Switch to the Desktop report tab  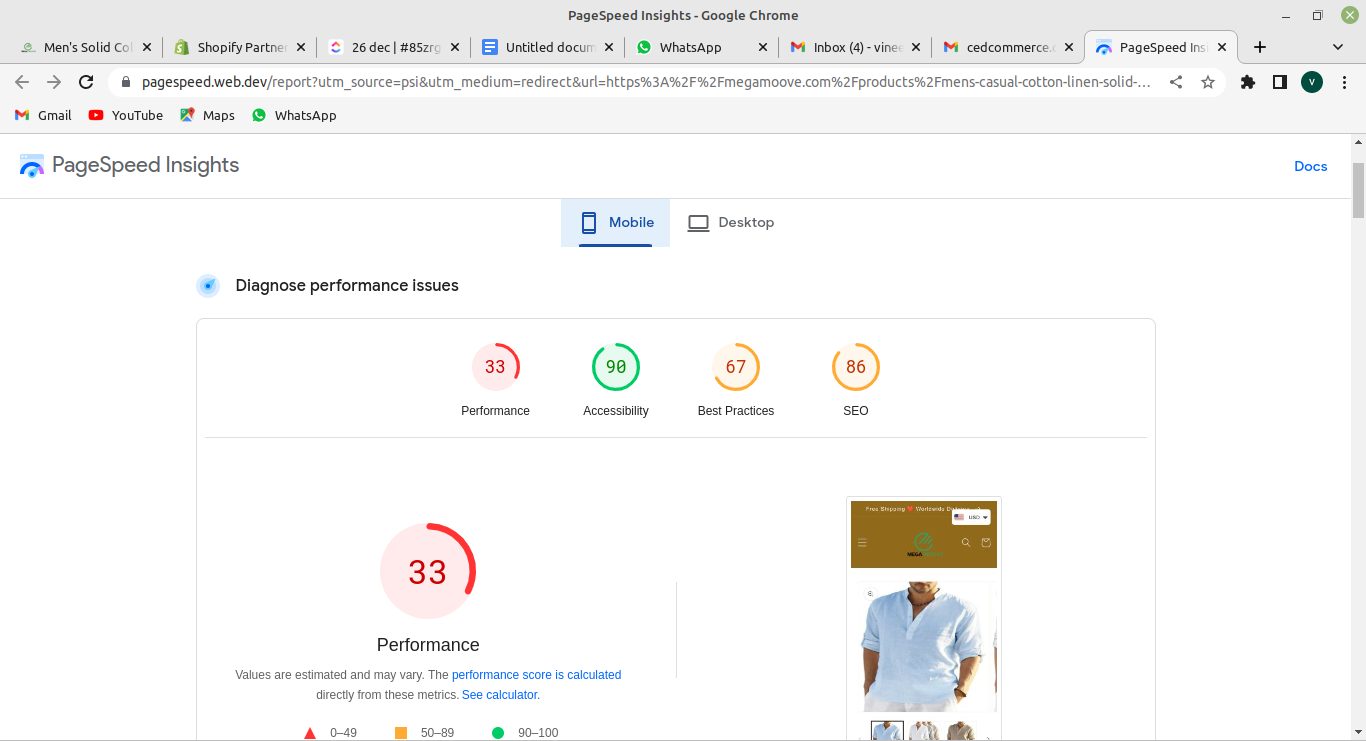pos(731,223)
